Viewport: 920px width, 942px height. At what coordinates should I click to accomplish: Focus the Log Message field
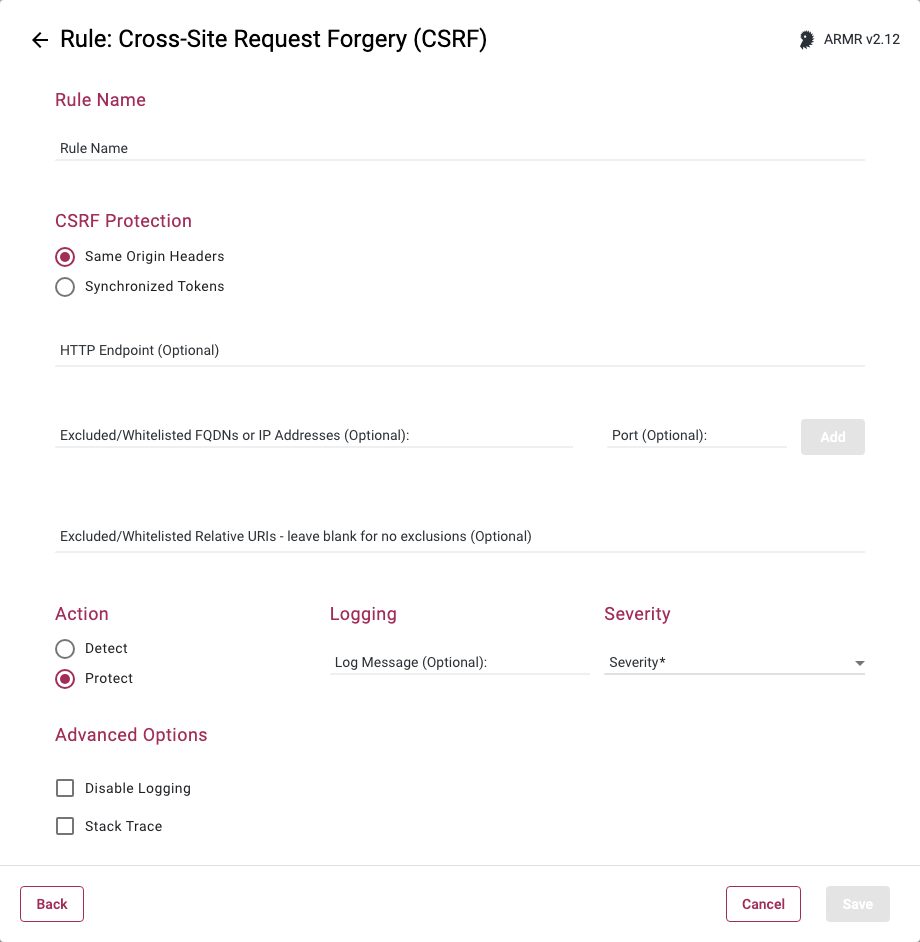tap(459, 663)
